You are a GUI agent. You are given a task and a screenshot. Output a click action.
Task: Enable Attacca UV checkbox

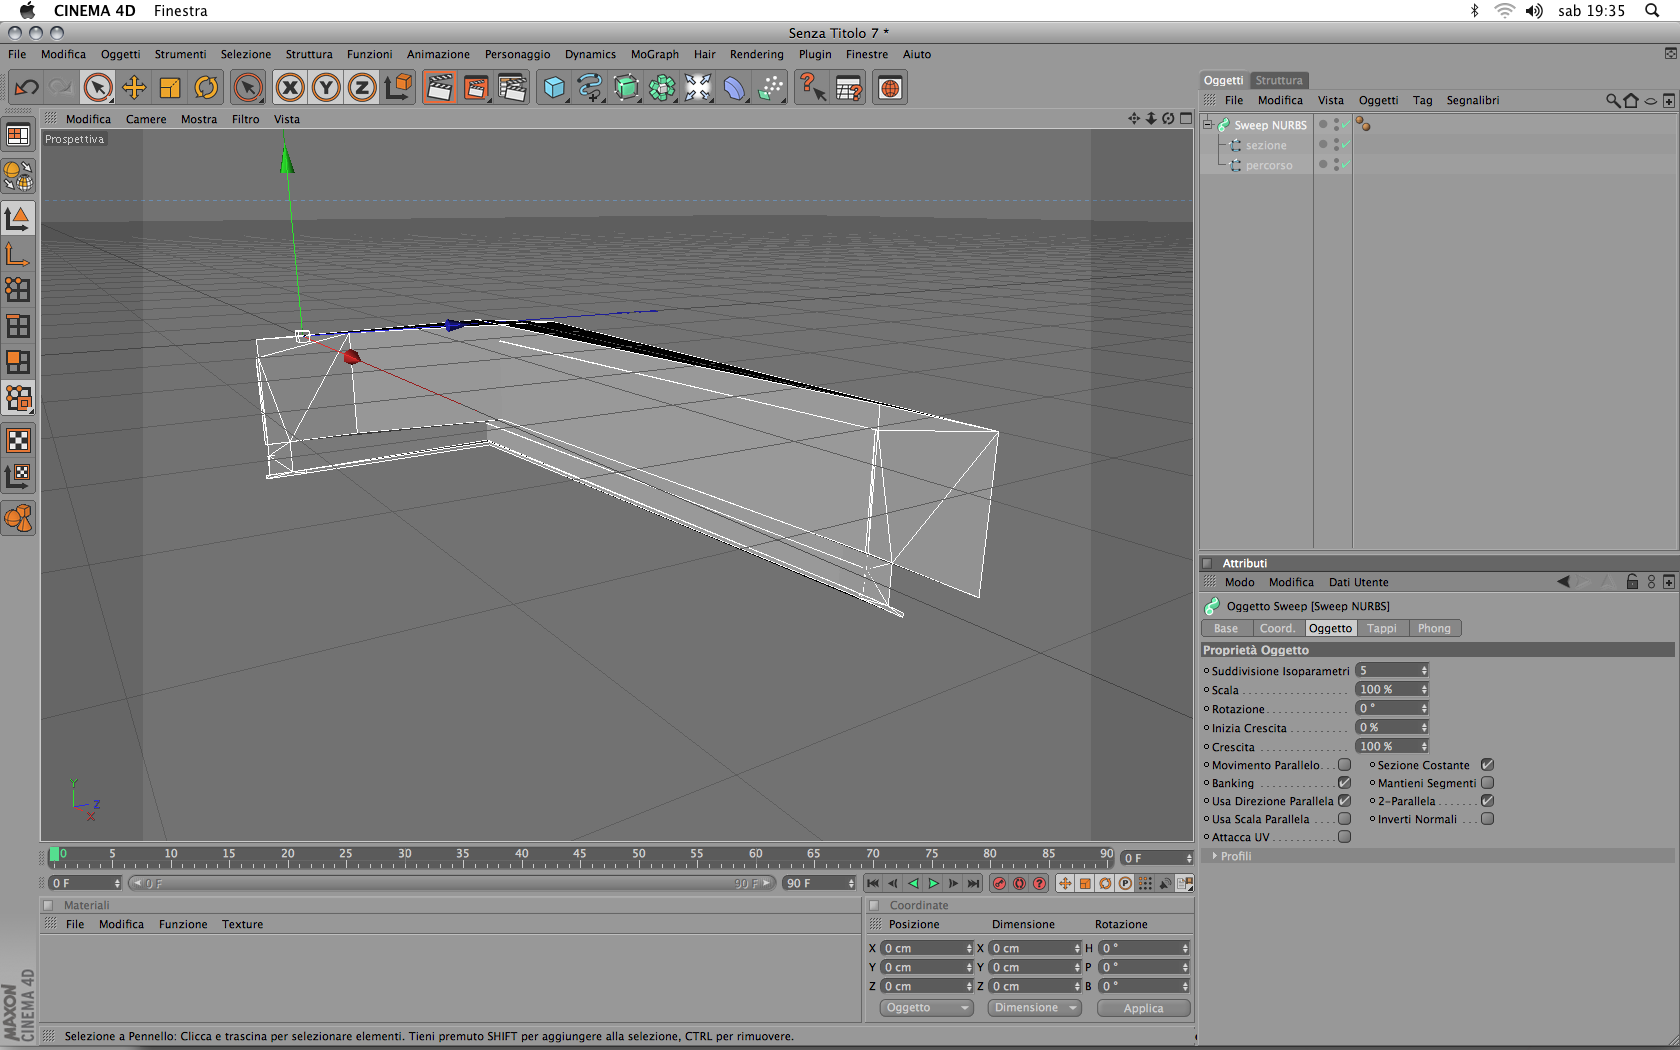point(1345,837)
